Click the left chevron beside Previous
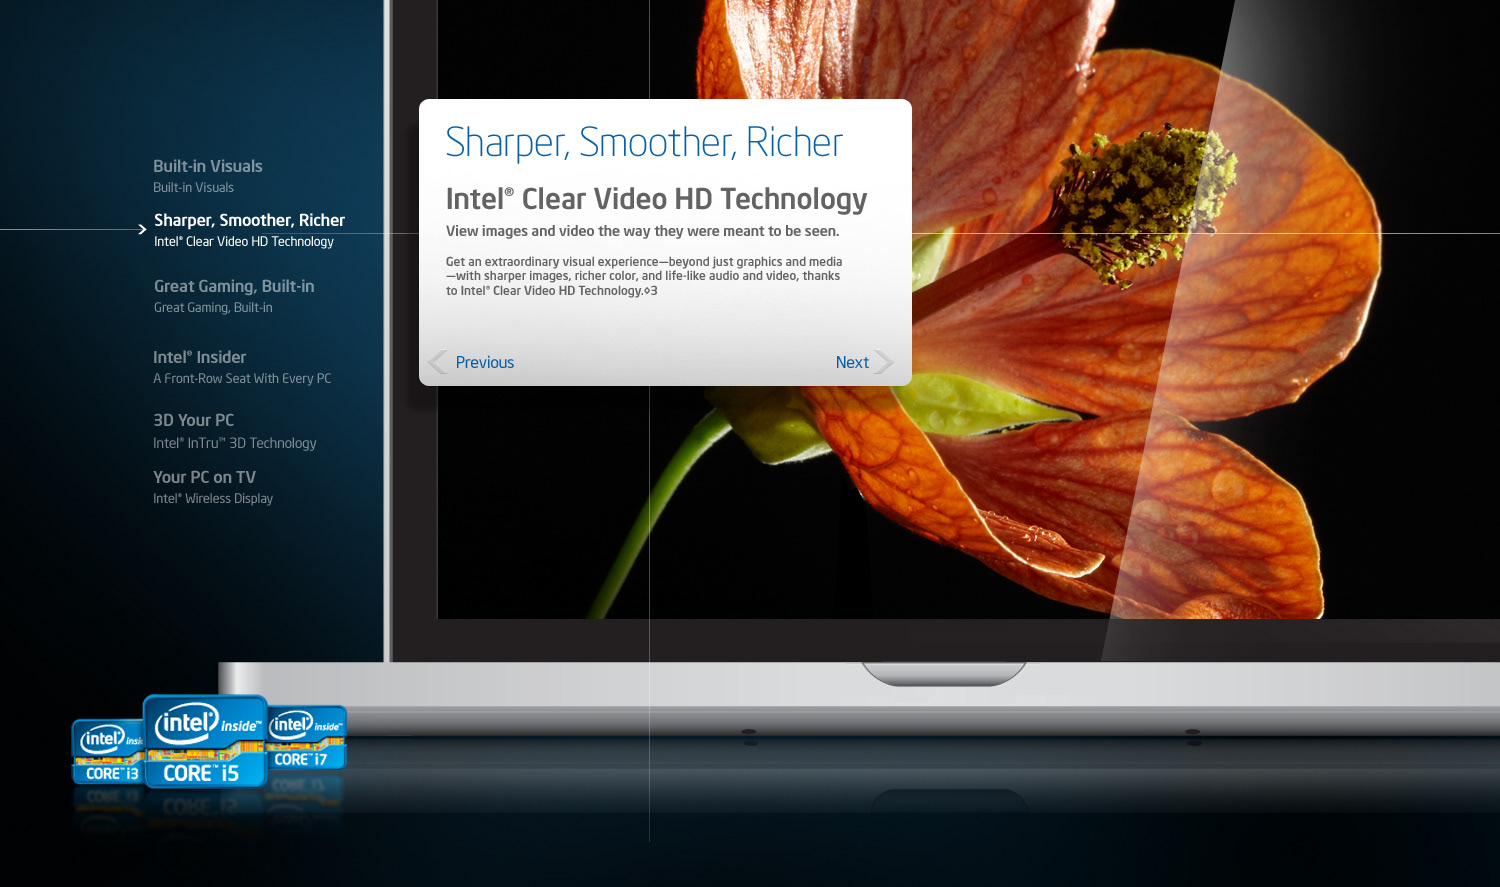1500x887 pixels. 438,362
